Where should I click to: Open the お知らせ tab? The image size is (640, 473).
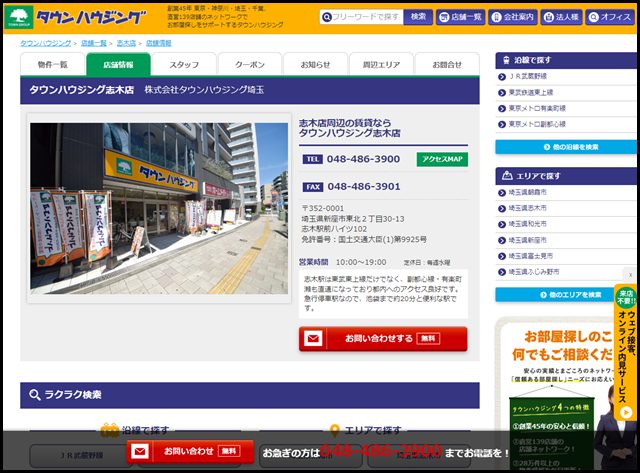[x=316, y=64]
